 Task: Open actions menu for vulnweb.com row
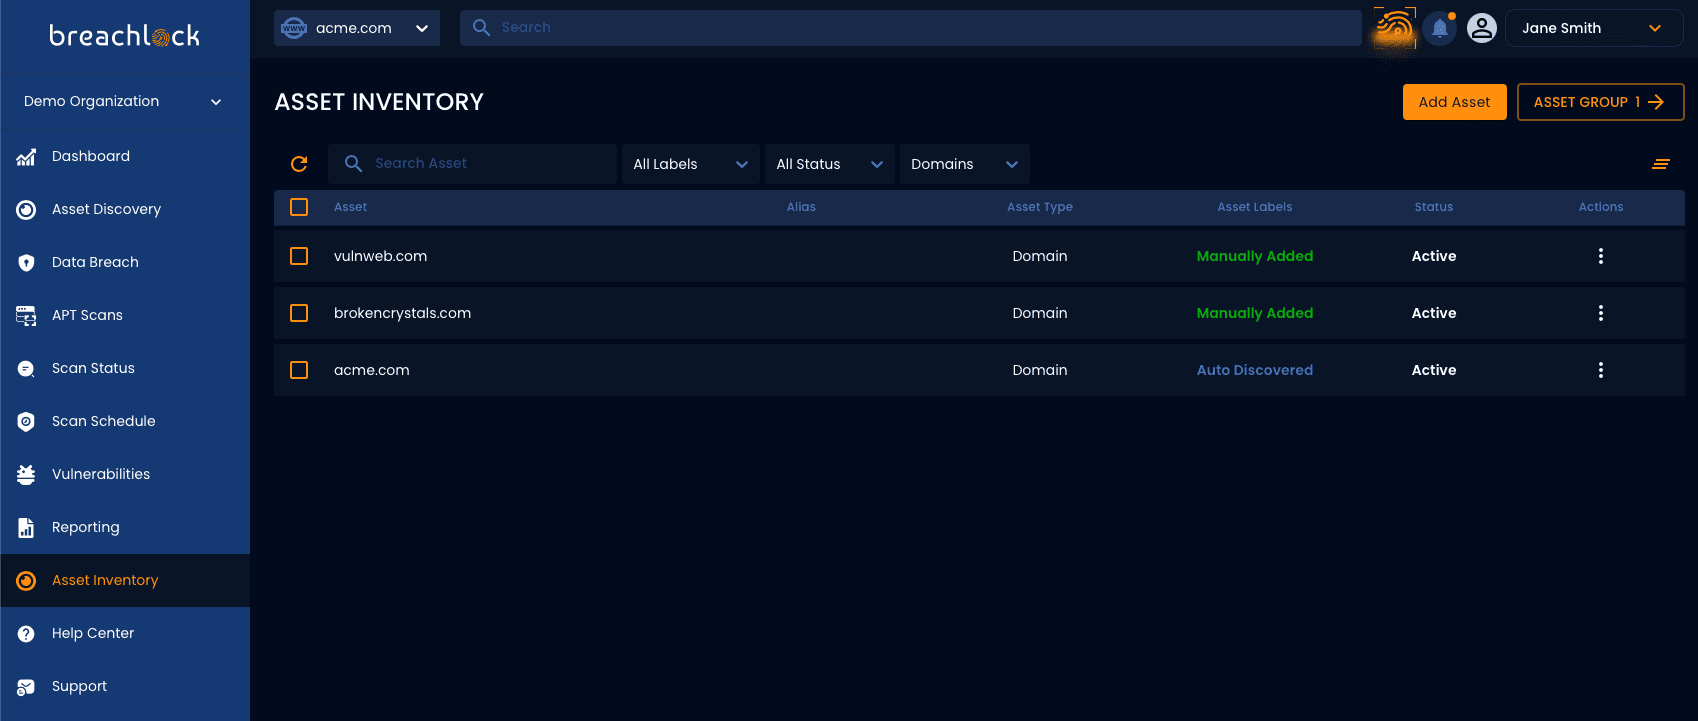[x=1600, y=256]
